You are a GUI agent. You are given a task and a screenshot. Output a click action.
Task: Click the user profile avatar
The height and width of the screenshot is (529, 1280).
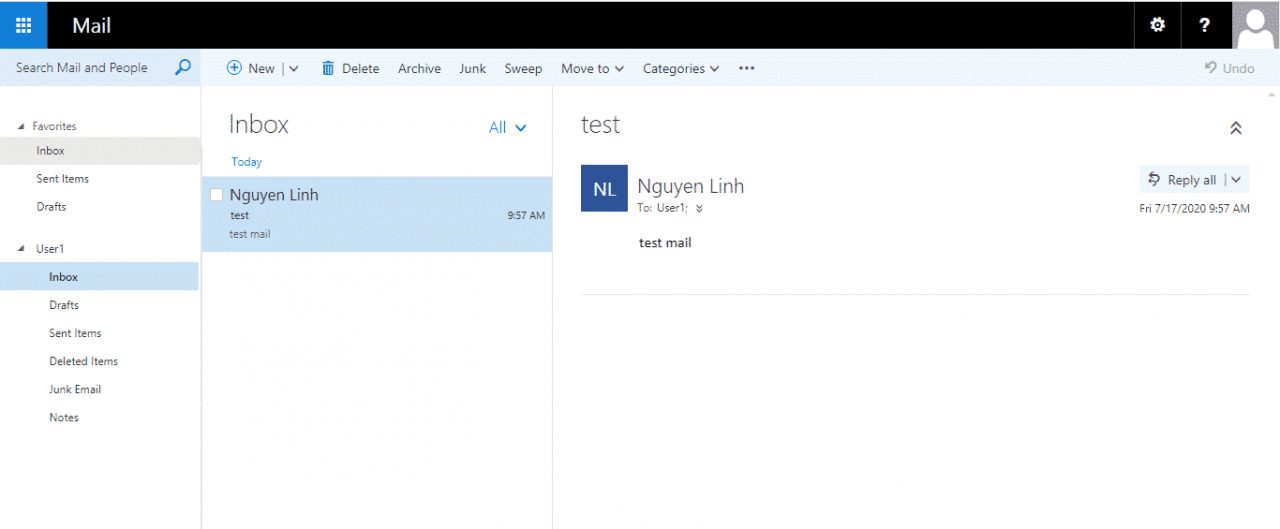pyautogui.click(x=1256, y=25)
